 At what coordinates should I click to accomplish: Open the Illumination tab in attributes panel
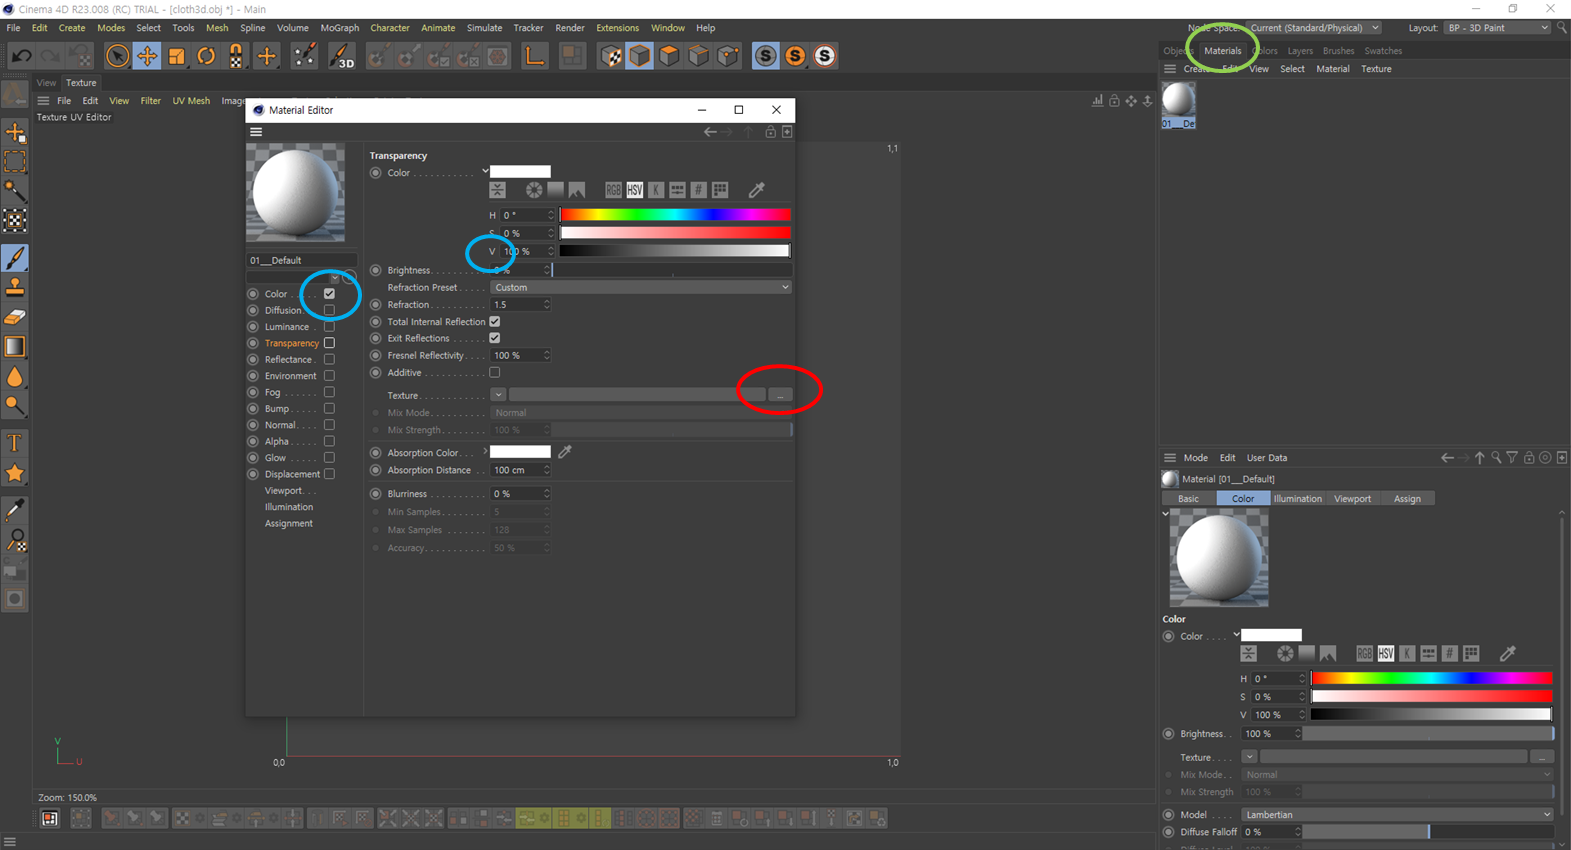click(x=1297, y=499)
